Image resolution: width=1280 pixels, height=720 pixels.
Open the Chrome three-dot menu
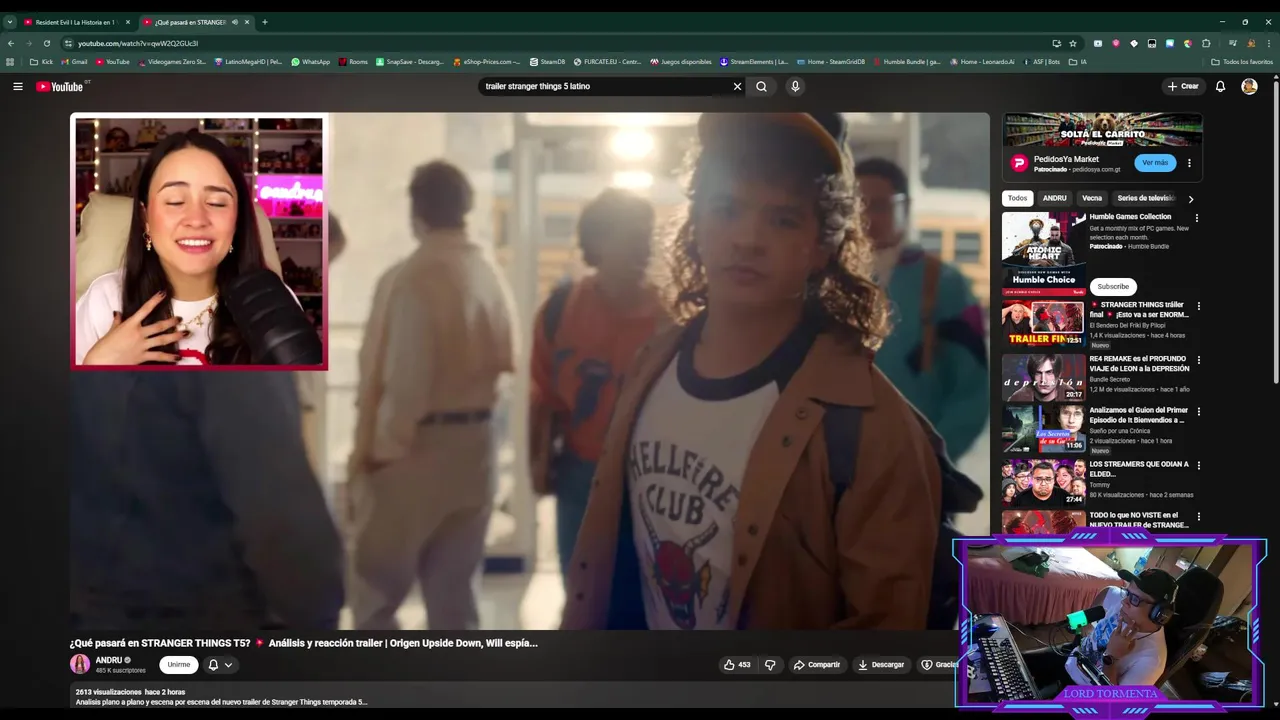point(1268,43)
